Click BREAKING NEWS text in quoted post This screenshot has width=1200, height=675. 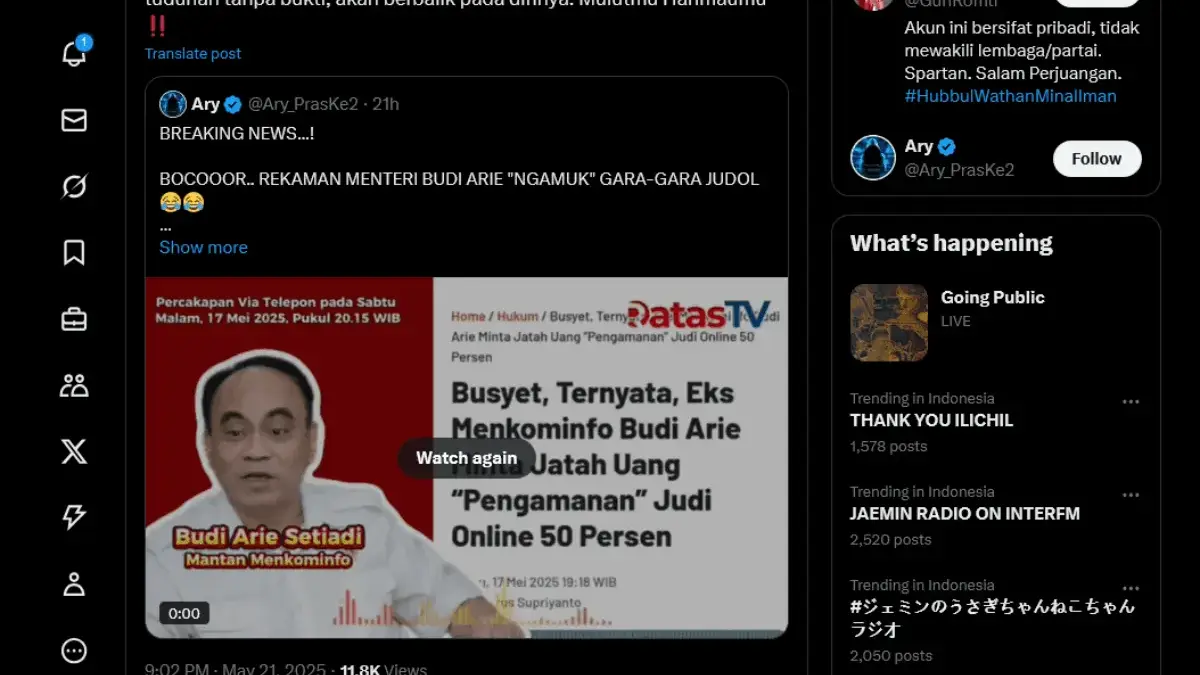coord(237,133)
